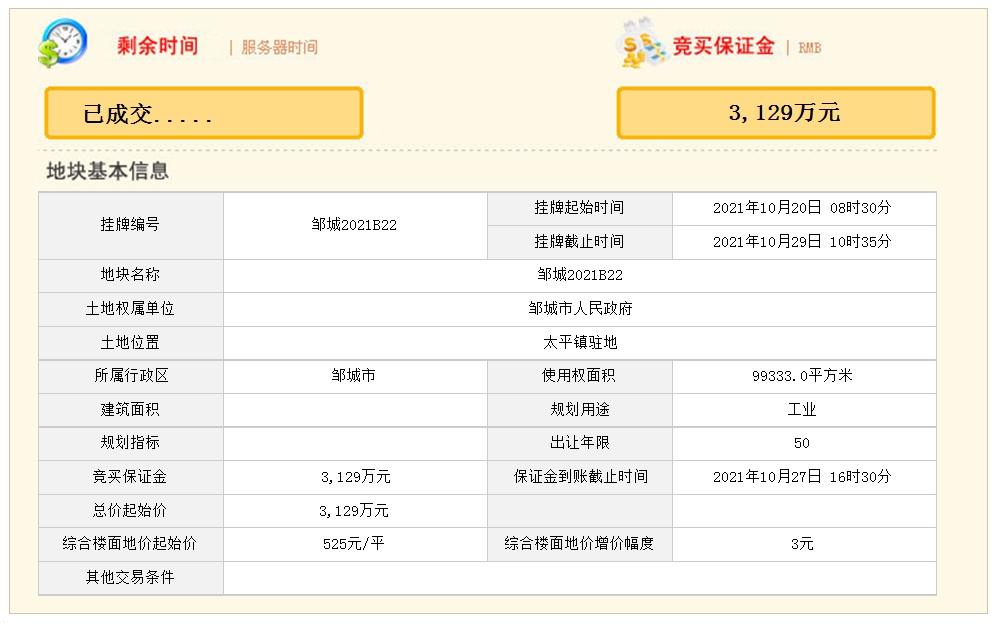Click the 出让年限 label cell
The width and height of the screenshot is (998, 623).
click(x=580, y=444)
